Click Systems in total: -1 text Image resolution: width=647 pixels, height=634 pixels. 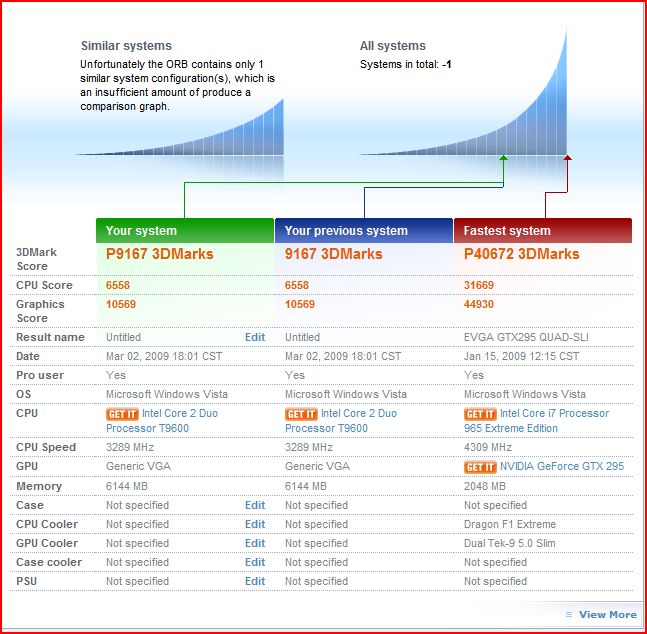405,64
